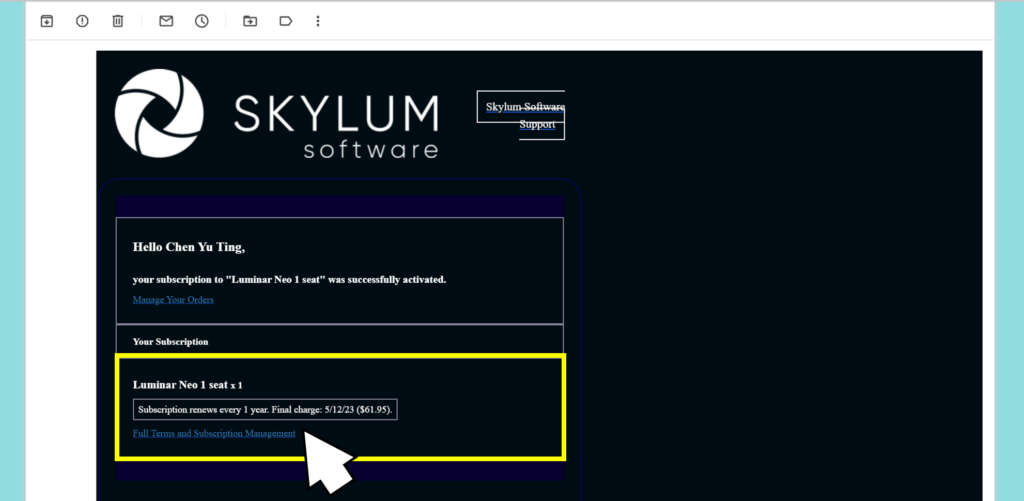
Task: Open Full Terms and Subscription Management link
Action: click(x=214, y=433)
